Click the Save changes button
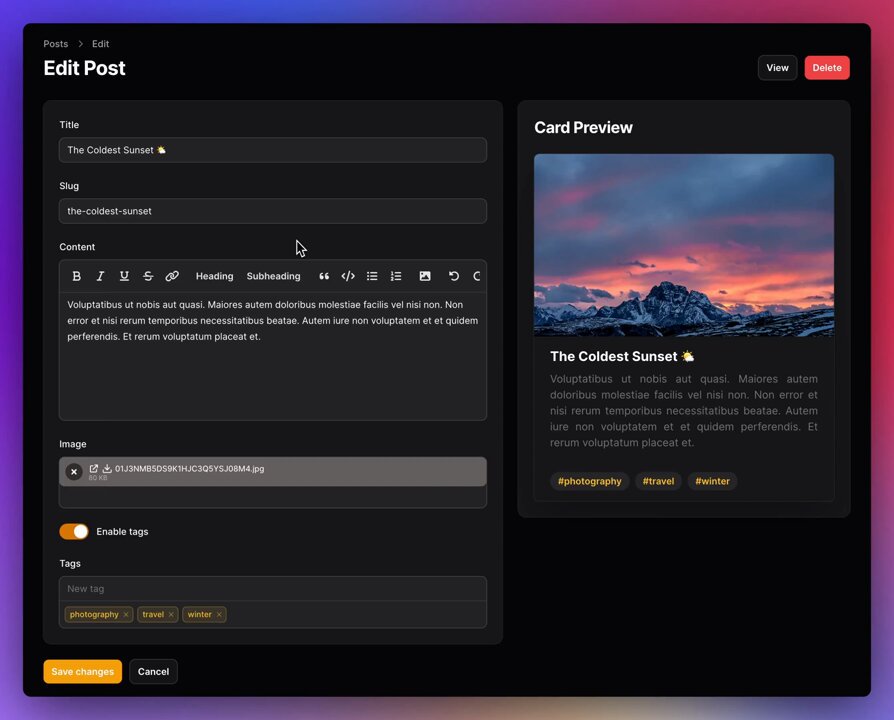Image resolution: width=894 pixels, height=720 pixels. pos(82,672)
